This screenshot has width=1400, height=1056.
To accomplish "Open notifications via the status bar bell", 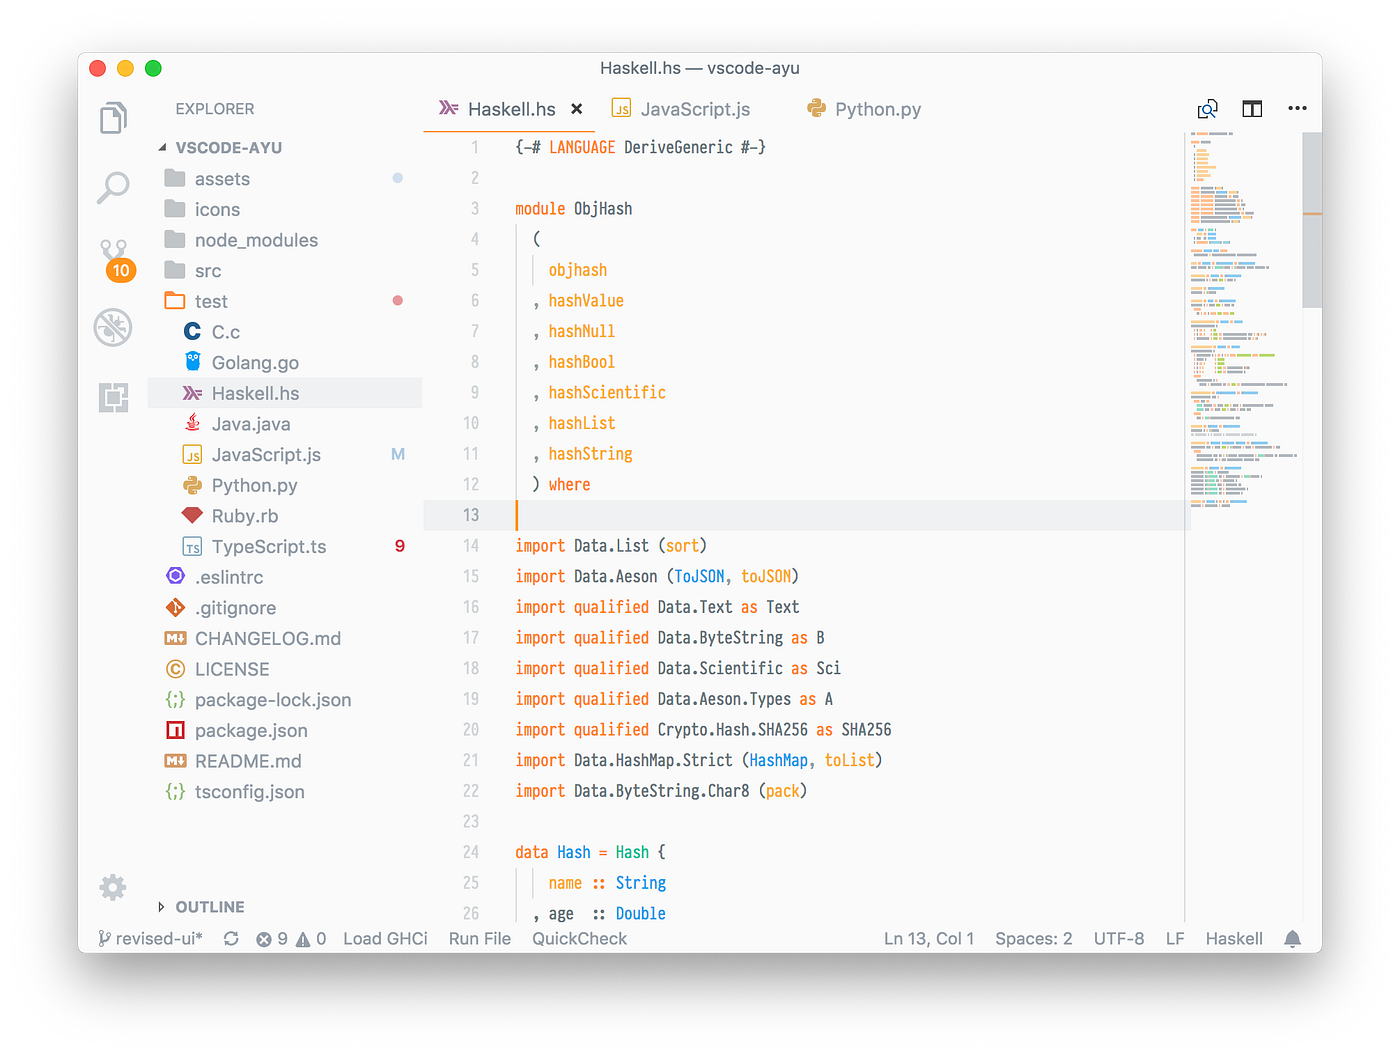I will [1291, 938].
